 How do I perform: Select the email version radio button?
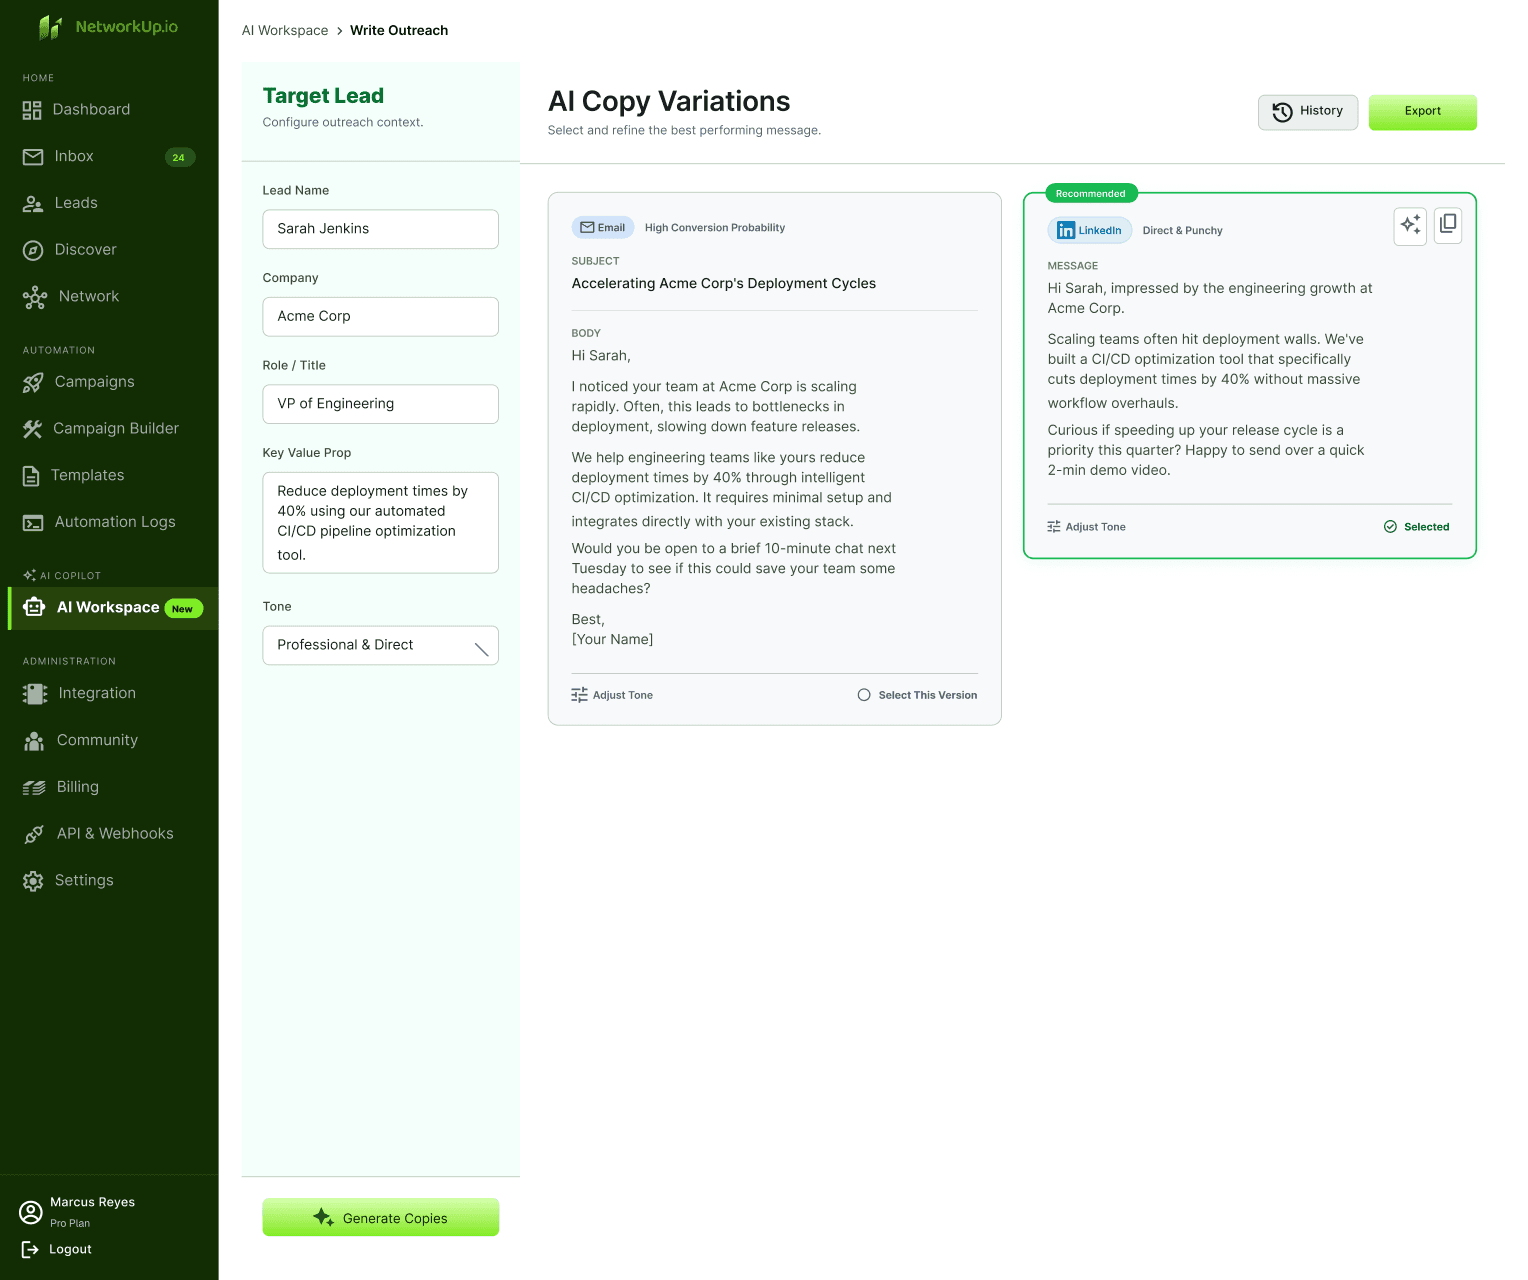tap(864, 695)
